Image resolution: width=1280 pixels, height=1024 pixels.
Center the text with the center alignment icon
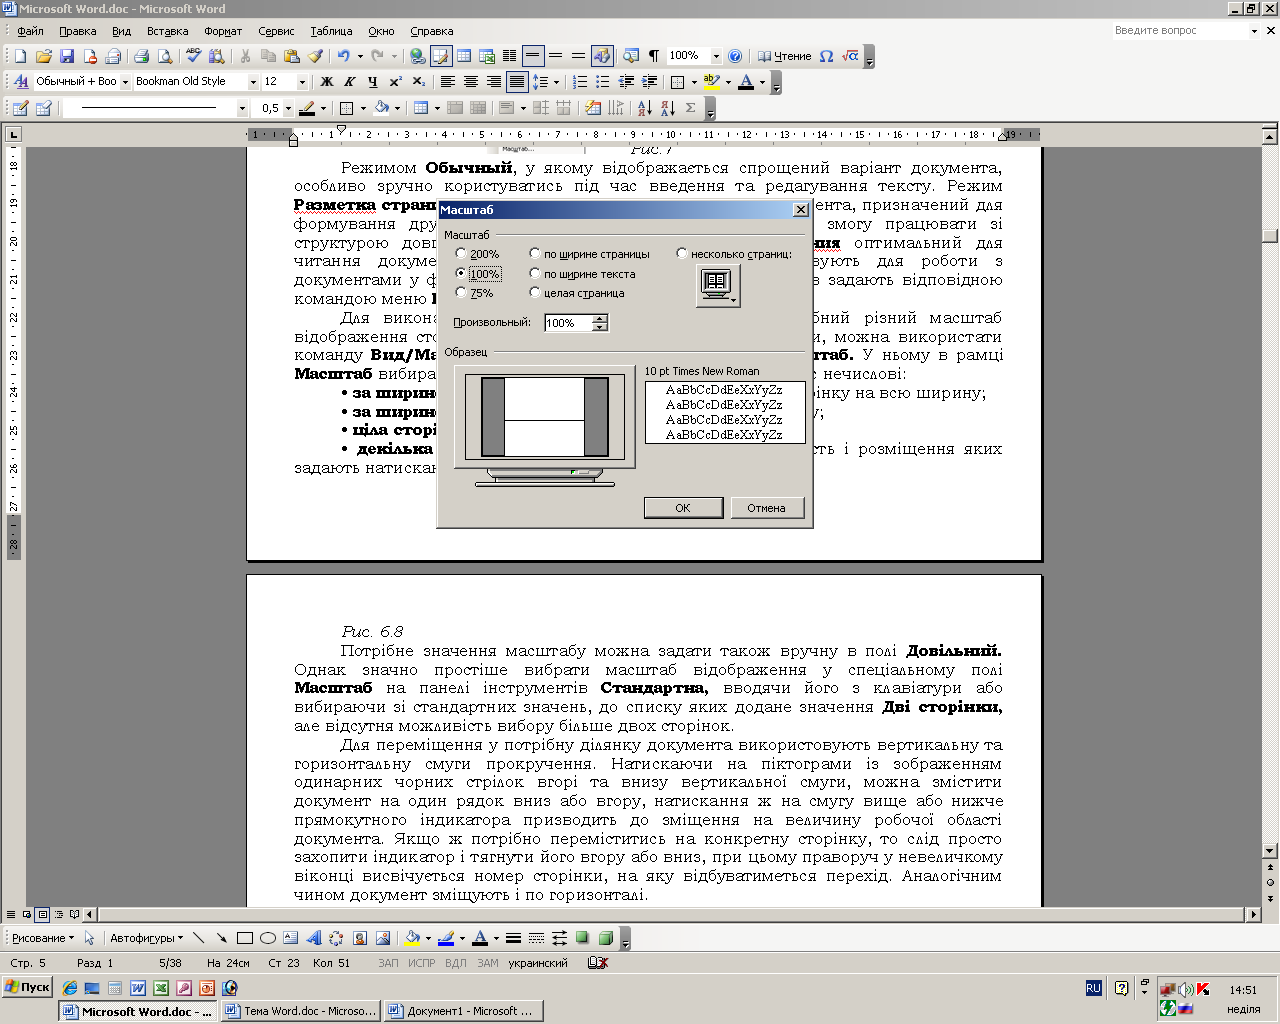click(471, 82)
